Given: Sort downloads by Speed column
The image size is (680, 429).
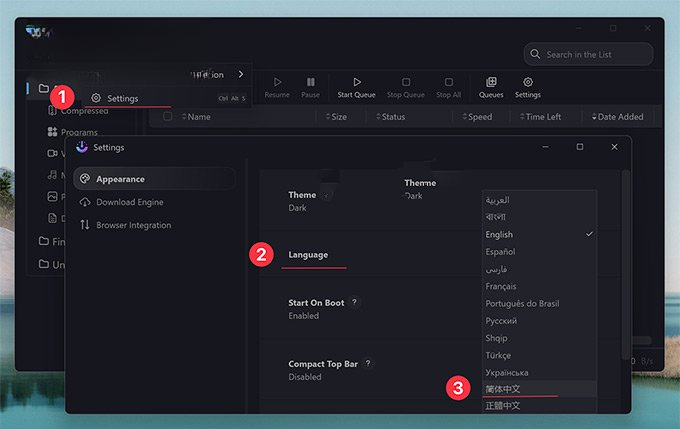Looking at the screenshot, I should 477,117.
